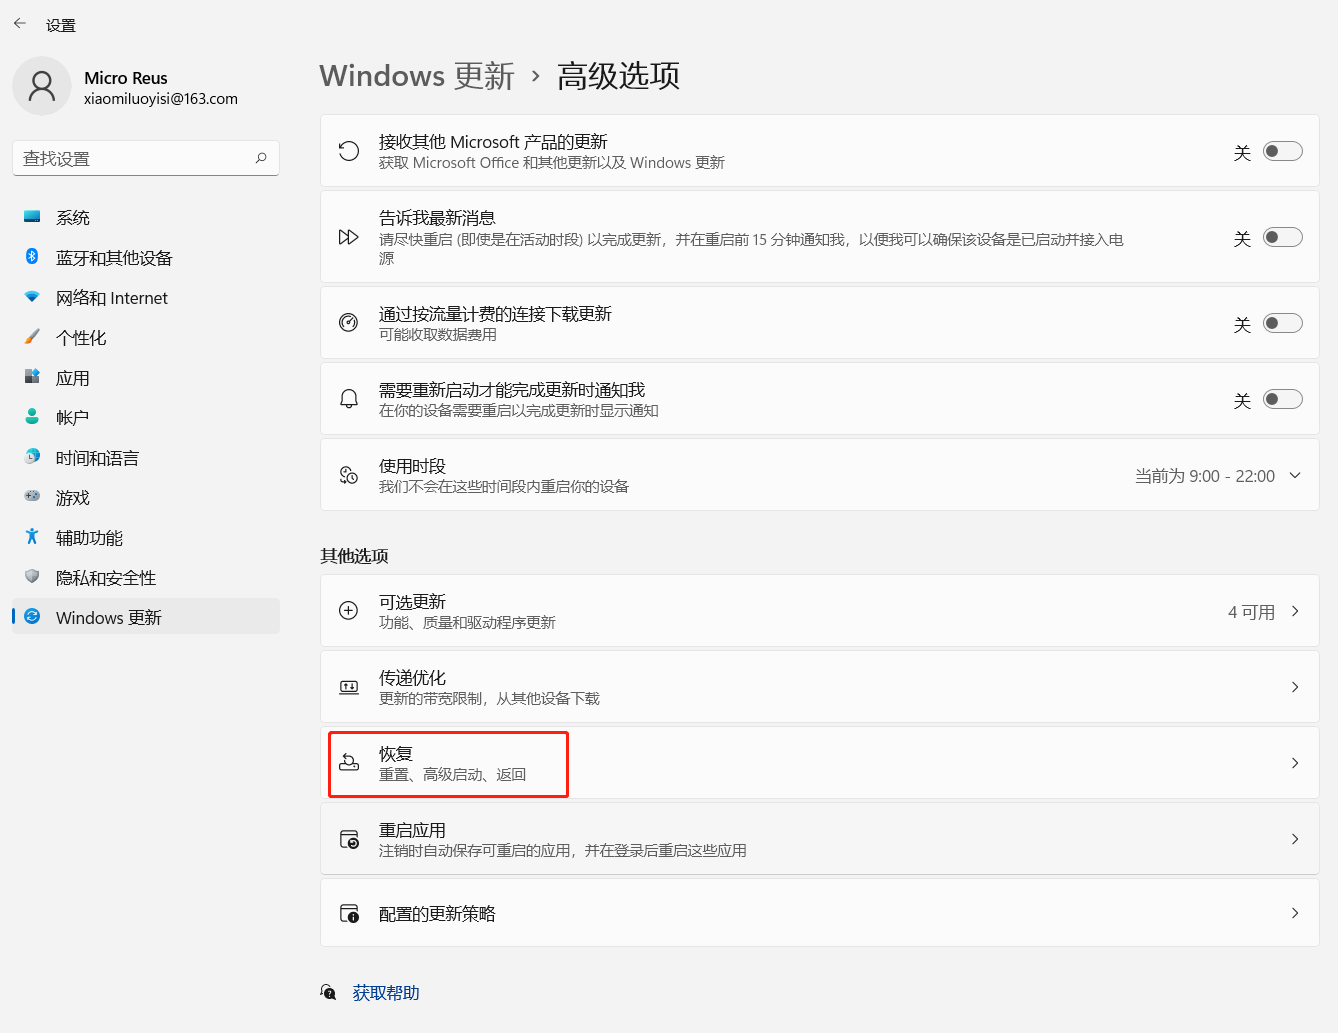Click the 获取帮助 link

[x=386, y=993]
